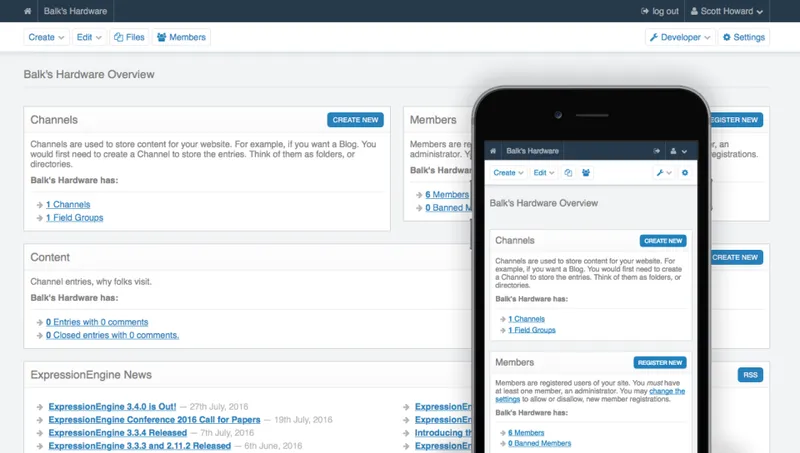Open the change the settings link on phone
The image size is (800, 453).
pos(667,391)
